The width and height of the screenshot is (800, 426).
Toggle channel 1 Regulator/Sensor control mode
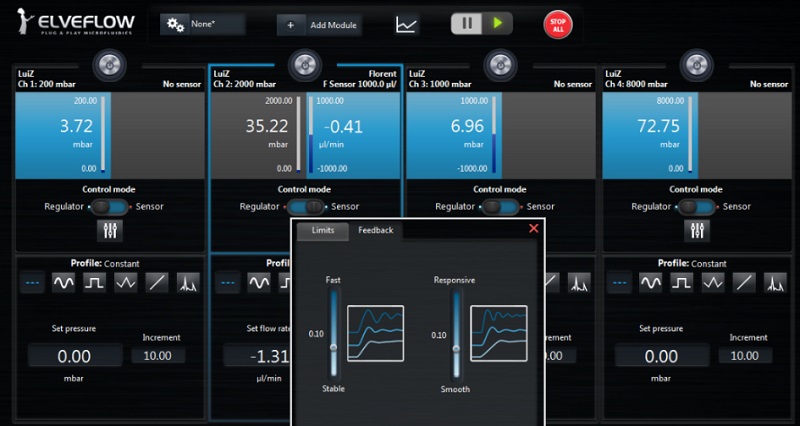pyautogui.click(x=108, y=206)
